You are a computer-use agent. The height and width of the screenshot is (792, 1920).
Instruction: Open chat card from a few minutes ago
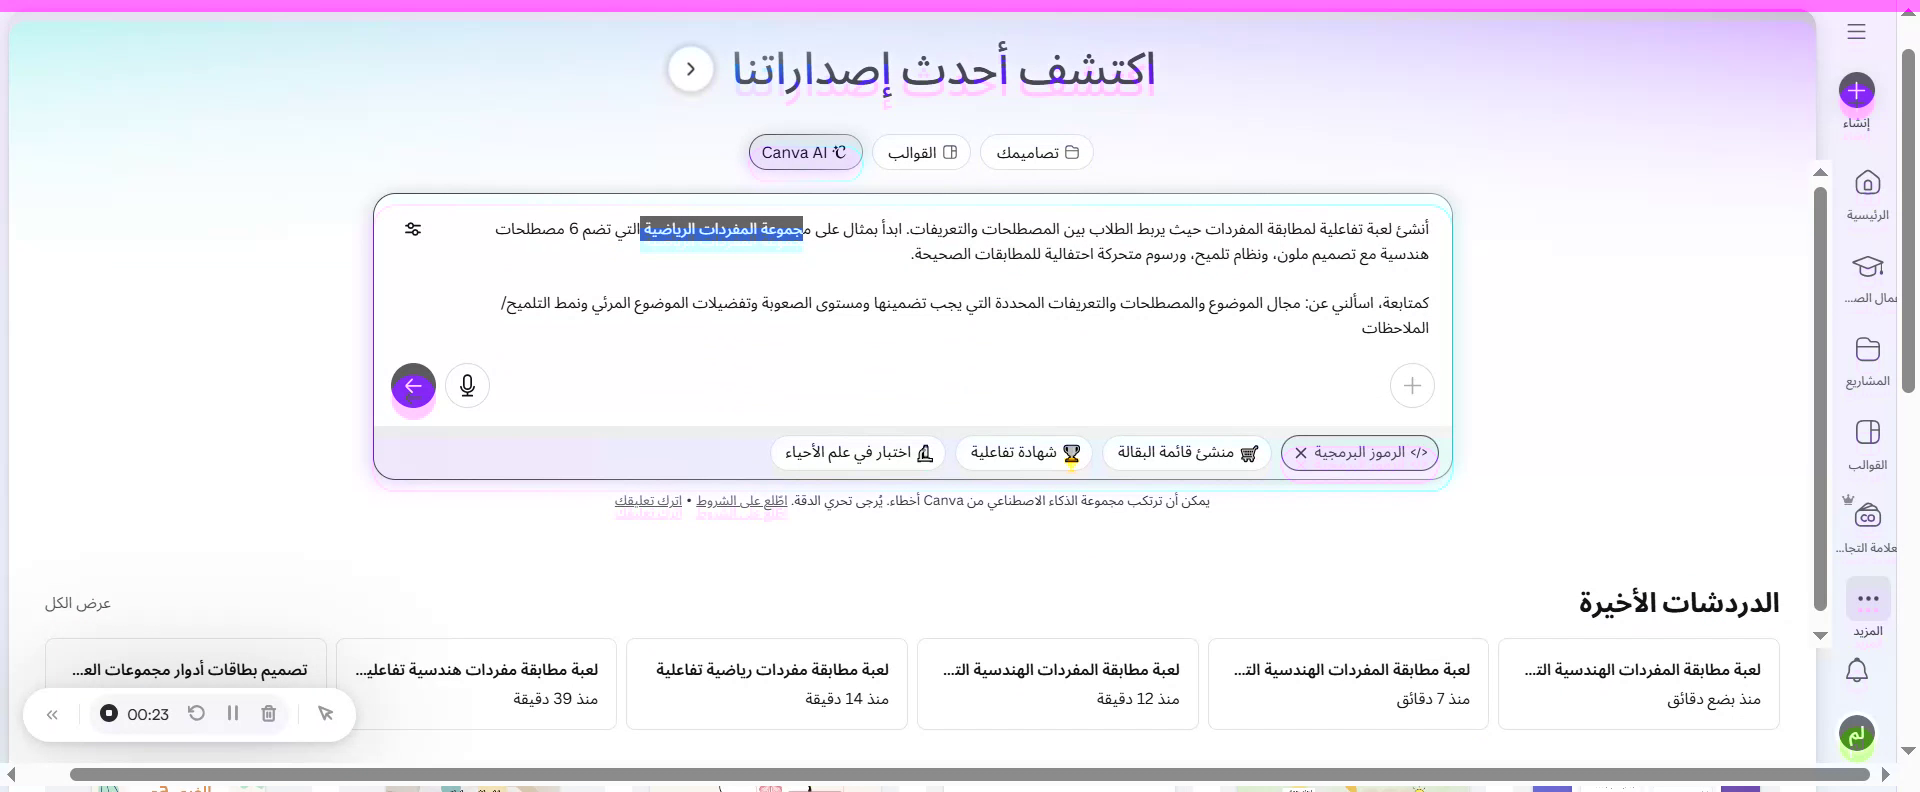pyautogui.click(x=1639, y=684)
